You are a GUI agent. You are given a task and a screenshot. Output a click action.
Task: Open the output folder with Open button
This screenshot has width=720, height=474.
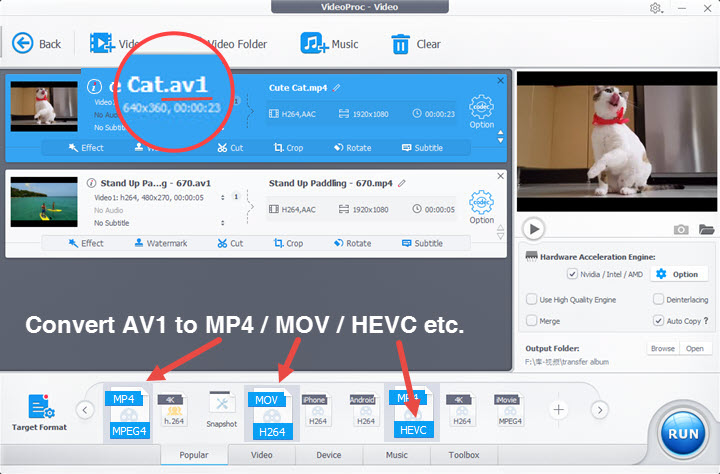pyautogui.click(x=695, y=349)
